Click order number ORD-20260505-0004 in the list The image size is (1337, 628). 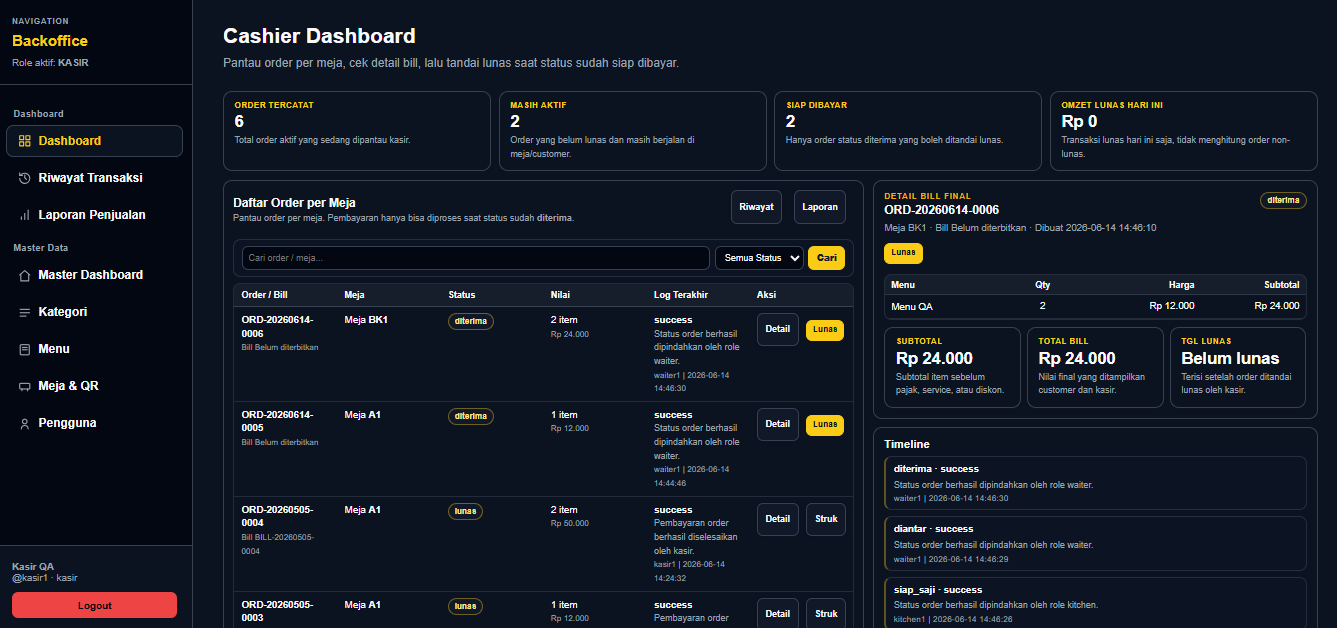[x=277, y=516]
